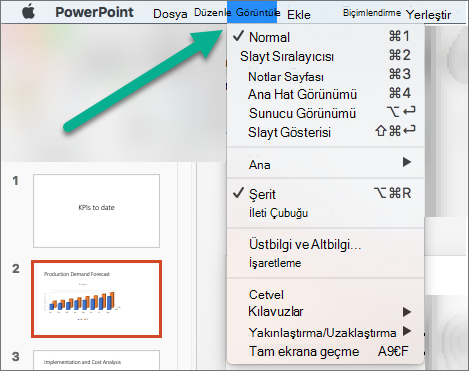Select slide 2 Production Demand Forecast thumbnail

(x=96, y=299)
